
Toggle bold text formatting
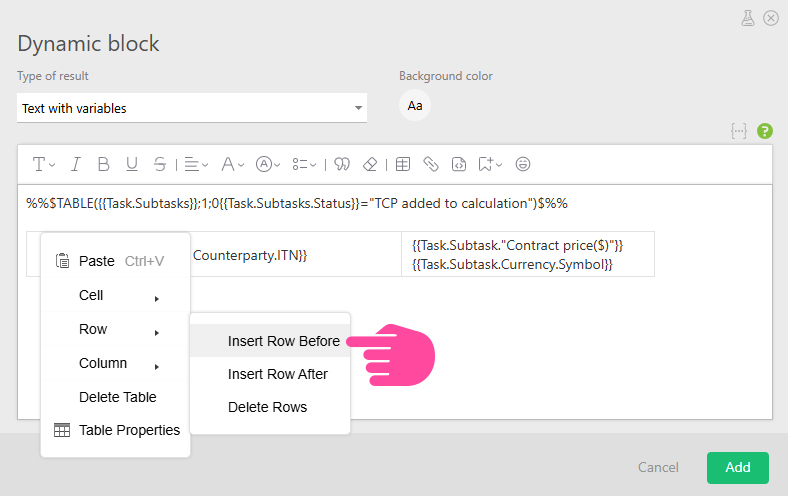coord(103,164)
